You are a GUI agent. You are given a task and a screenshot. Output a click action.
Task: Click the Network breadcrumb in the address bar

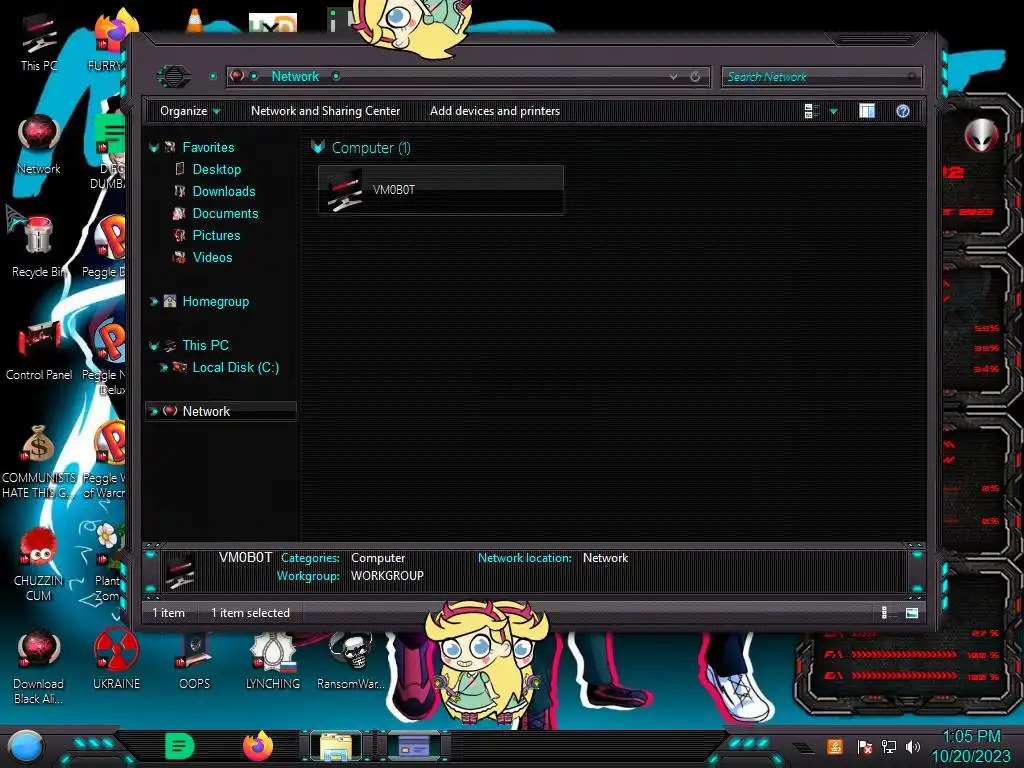(295, 76)
